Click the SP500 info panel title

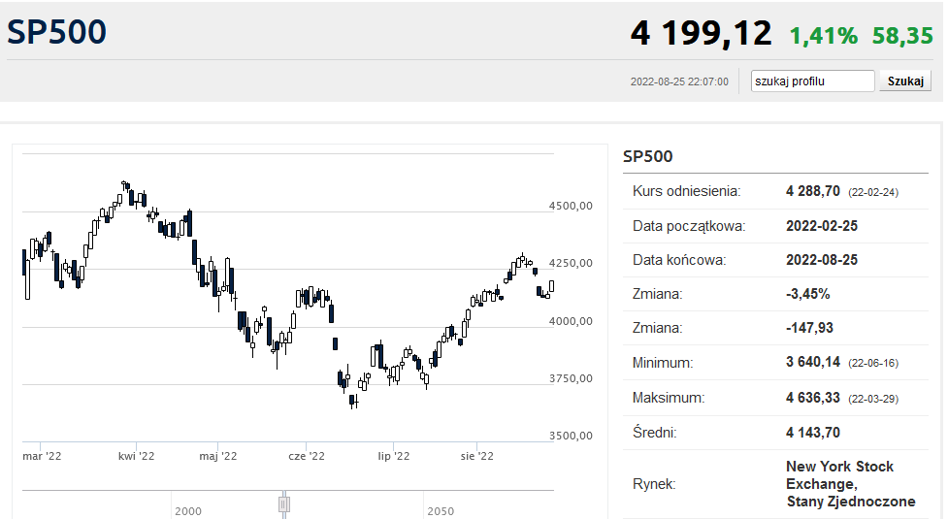point(648,157)
